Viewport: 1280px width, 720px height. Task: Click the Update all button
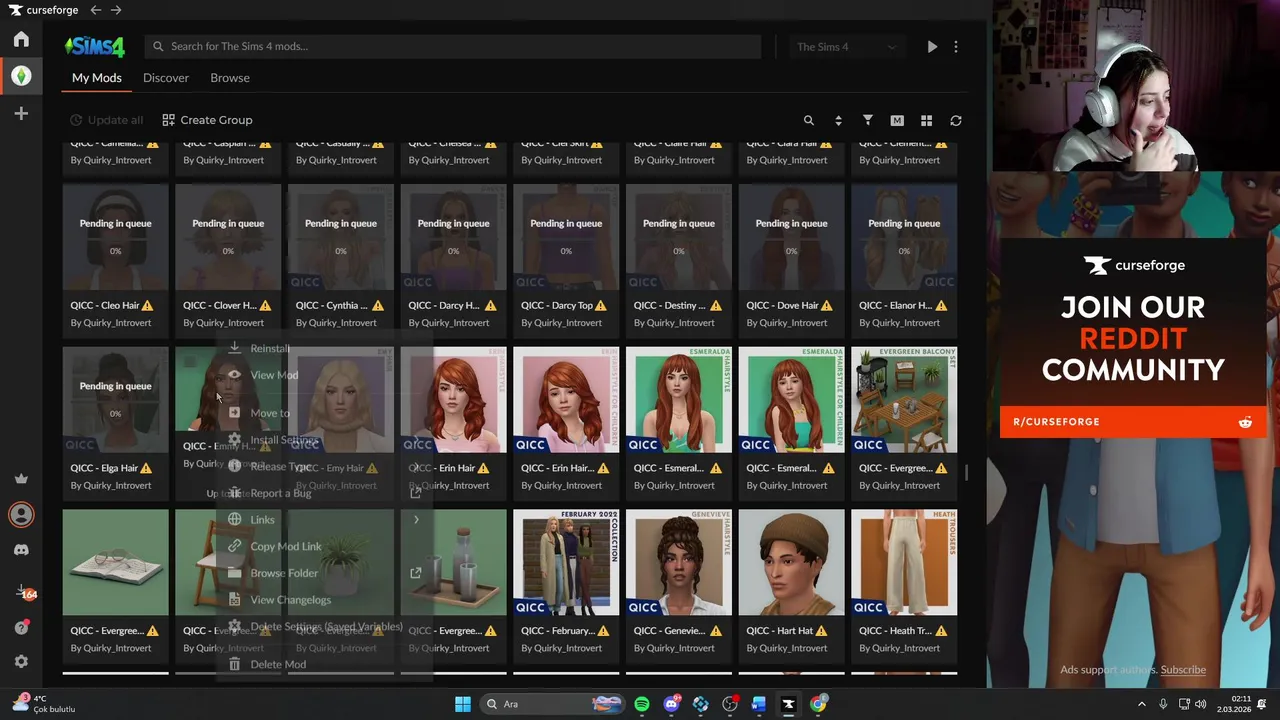pos(106,120)
